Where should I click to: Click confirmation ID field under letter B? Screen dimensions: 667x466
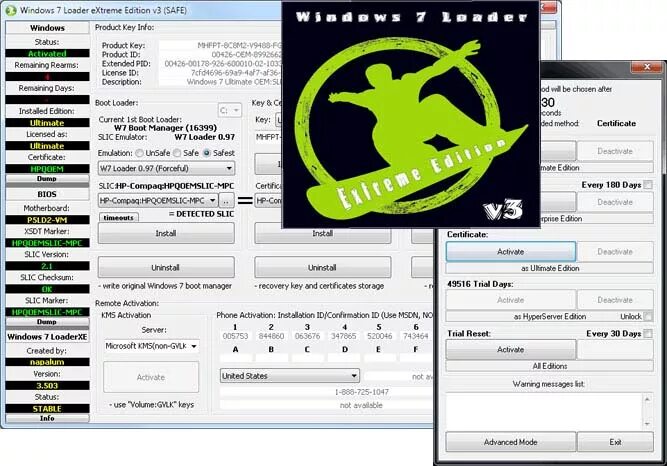(271, 358)
